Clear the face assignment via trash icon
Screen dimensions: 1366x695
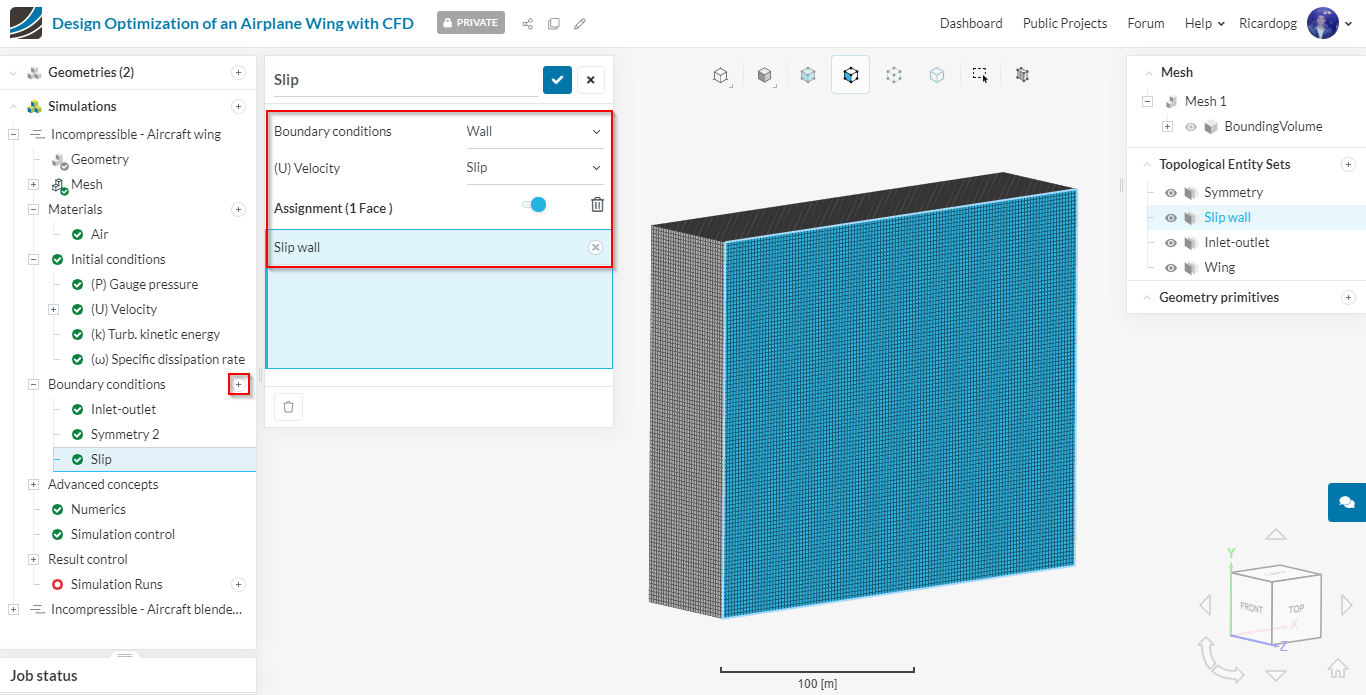[x=597, y=205]
